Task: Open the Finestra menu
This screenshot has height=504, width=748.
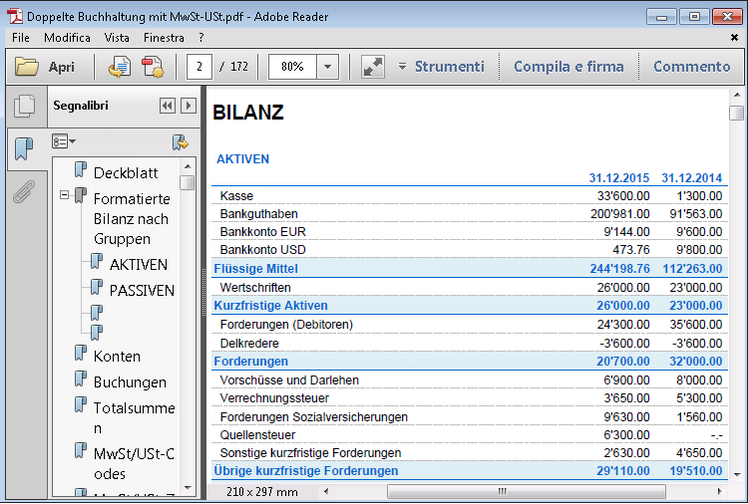Action: [x=164, y=38]
